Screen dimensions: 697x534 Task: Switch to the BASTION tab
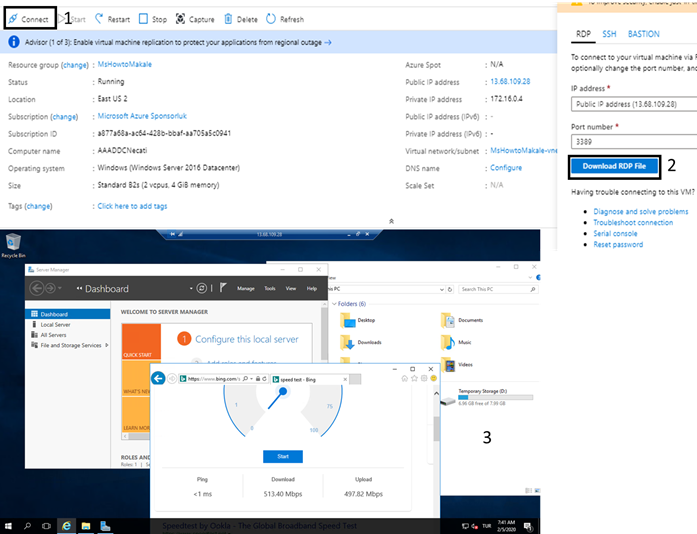(x=643, y=34)
